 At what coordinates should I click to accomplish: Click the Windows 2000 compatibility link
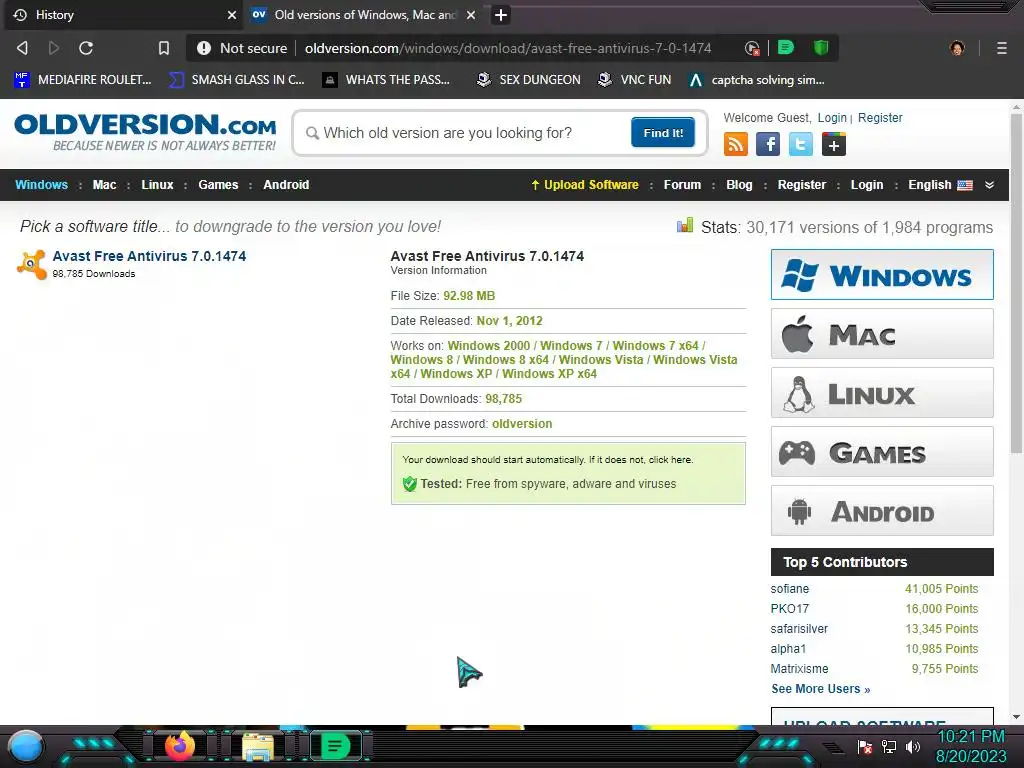point(488,345)
